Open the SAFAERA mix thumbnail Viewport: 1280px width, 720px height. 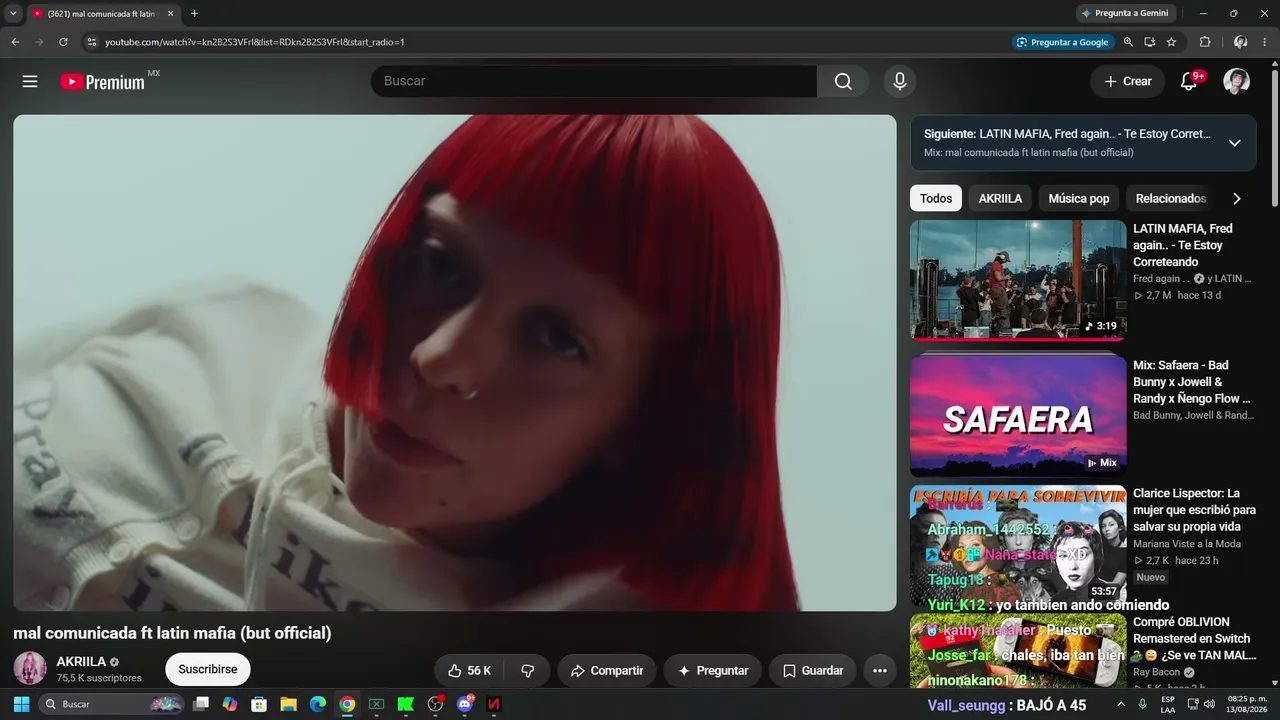click(1018, 416)
